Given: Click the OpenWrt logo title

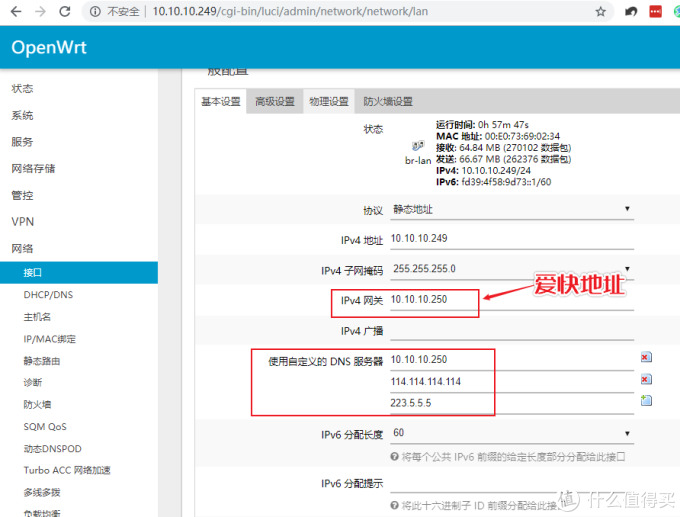Looking at the screenshot, I should (49, 47).
